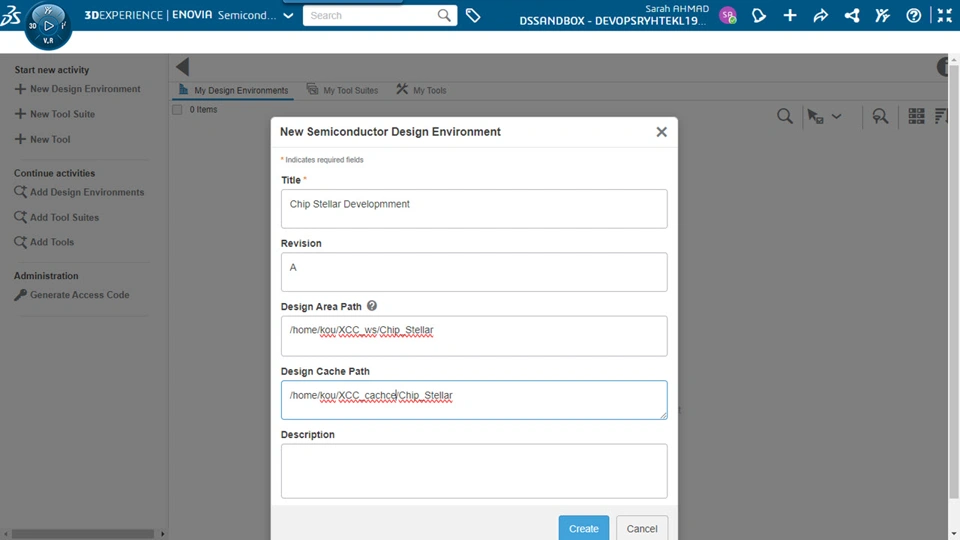Click Generate Access Code
The width and height of the screenshot is (960, 540).
click(72, 294)
